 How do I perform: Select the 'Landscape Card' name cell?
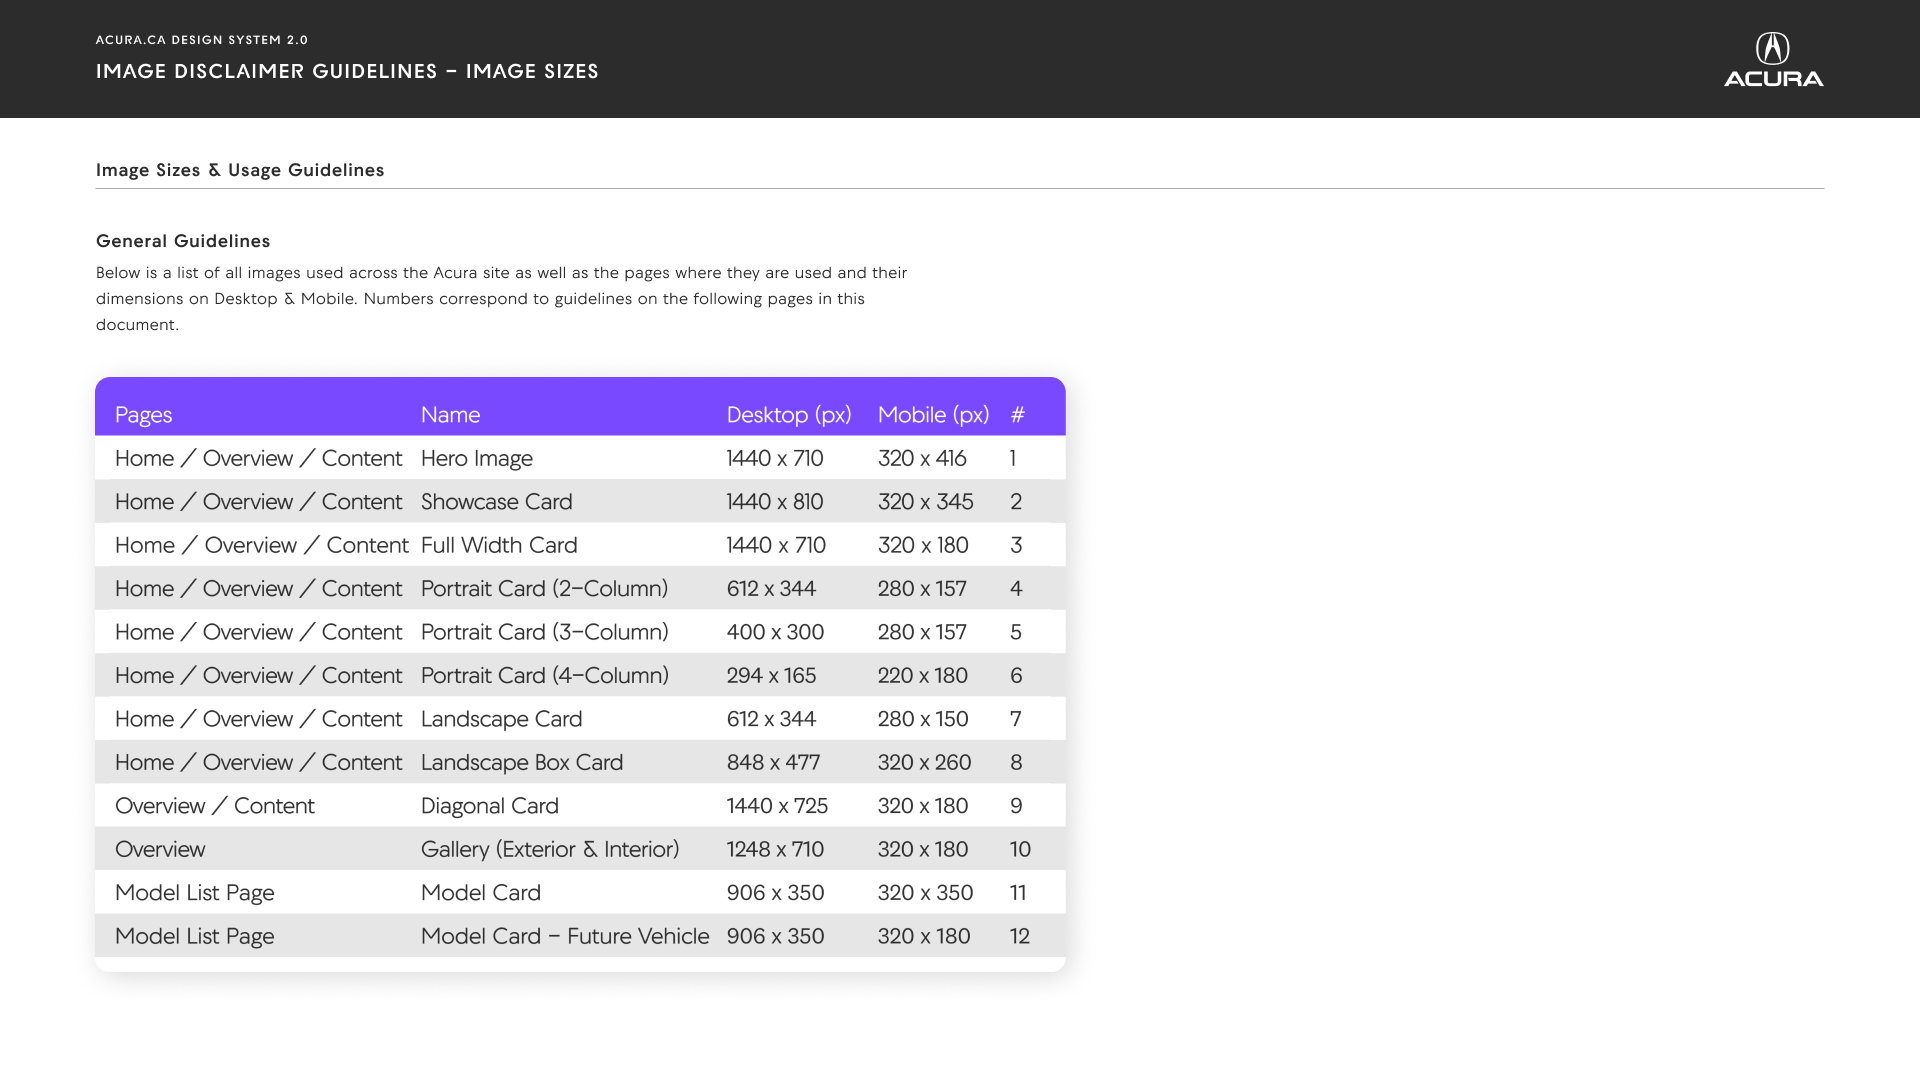[x=501, y=719]
